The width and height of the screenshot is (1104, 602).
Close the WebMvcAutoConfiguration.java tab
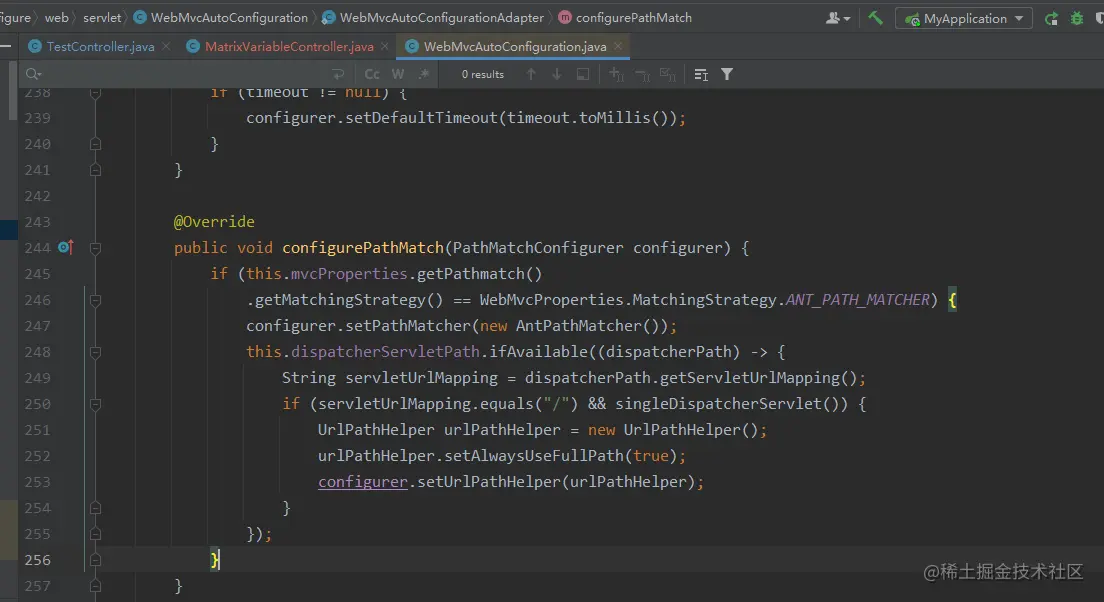617,46
